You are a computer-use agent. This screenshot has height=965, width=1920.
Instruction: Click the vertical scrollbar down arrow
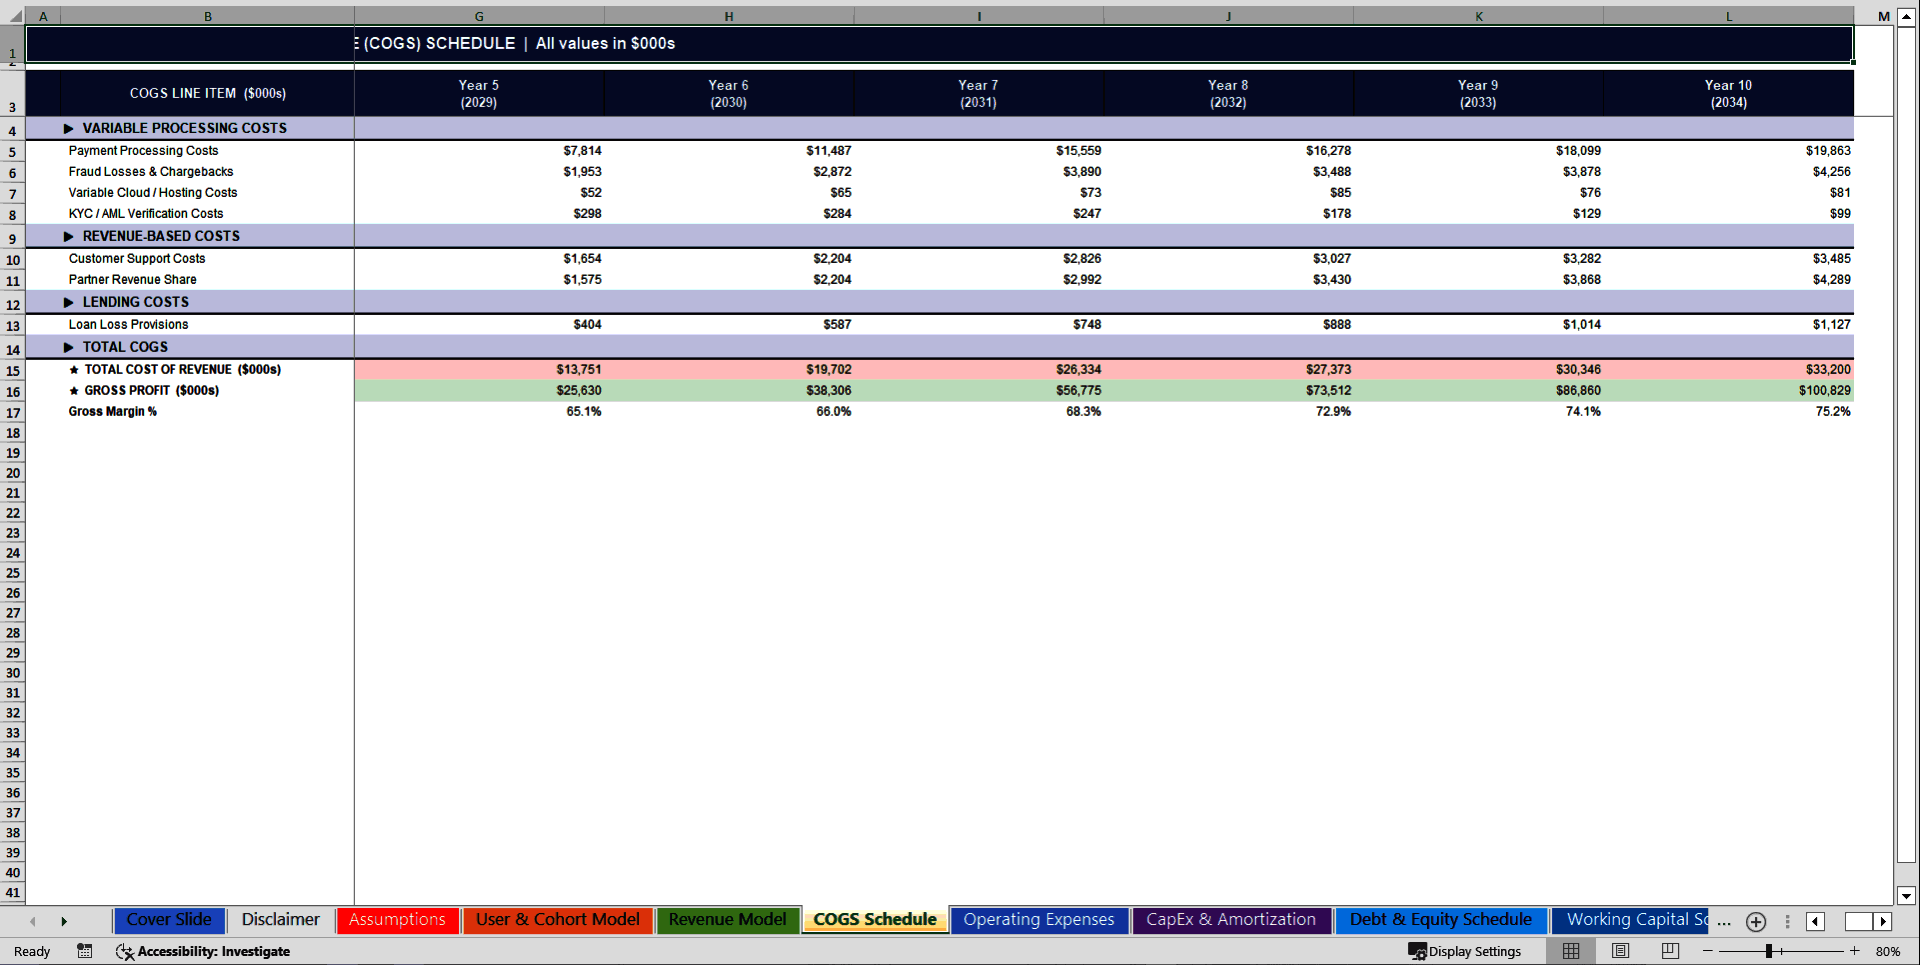[1906, 897]
